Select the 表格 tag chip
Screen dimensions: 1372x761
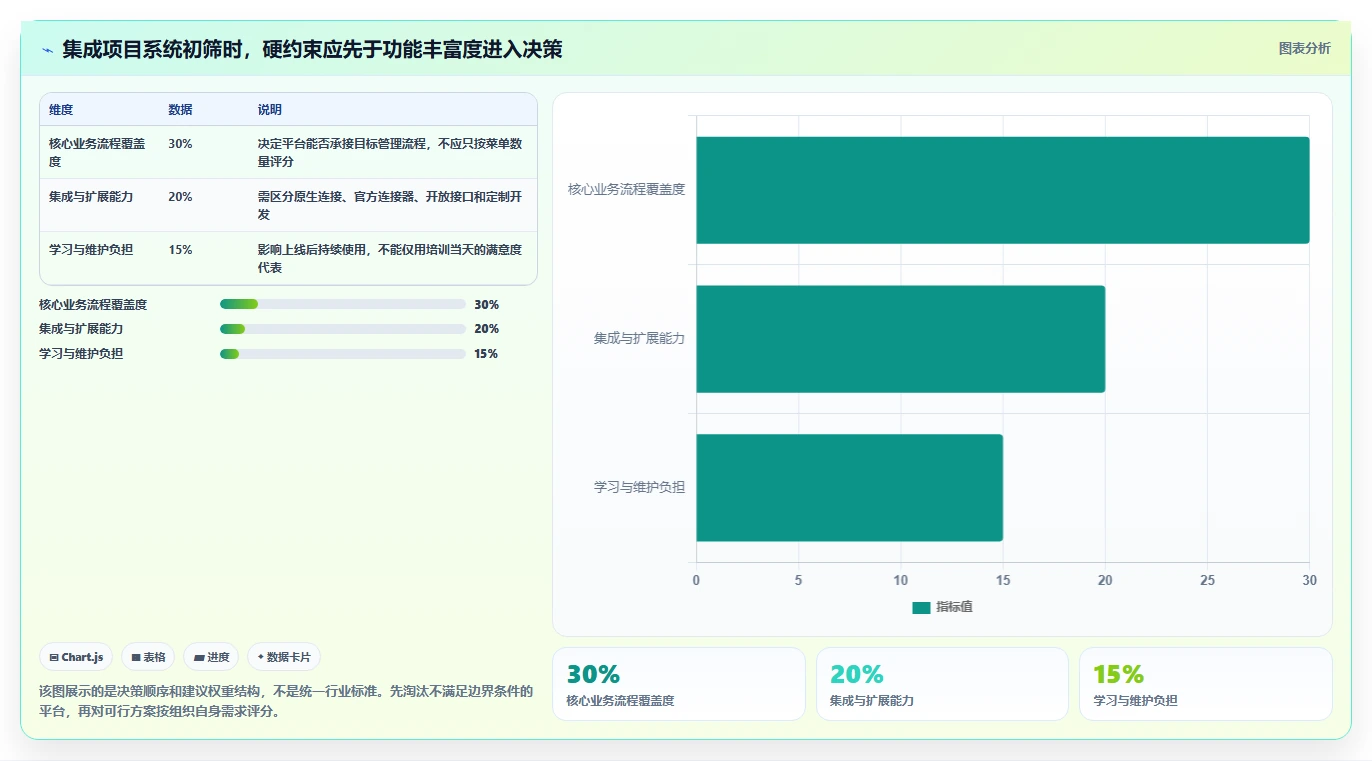click(x=148, y=657)
